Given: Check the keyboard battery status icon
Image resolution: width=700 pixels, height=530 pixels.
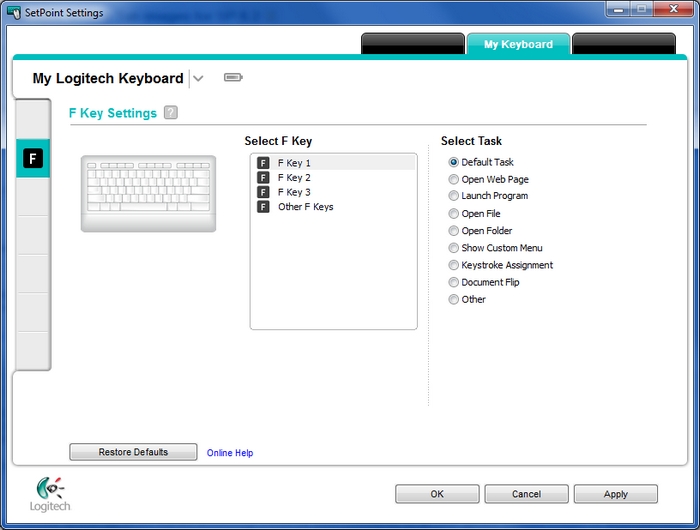Looking at the screenshot, I should pos(233,78).
